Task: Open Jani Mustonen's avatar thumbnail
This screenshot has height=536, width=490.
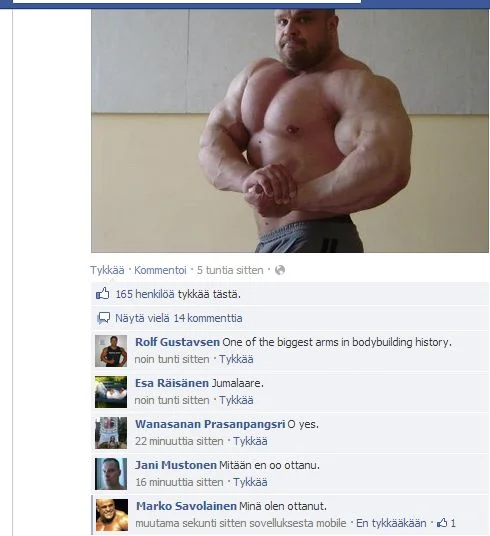Action: pos(111,474)
